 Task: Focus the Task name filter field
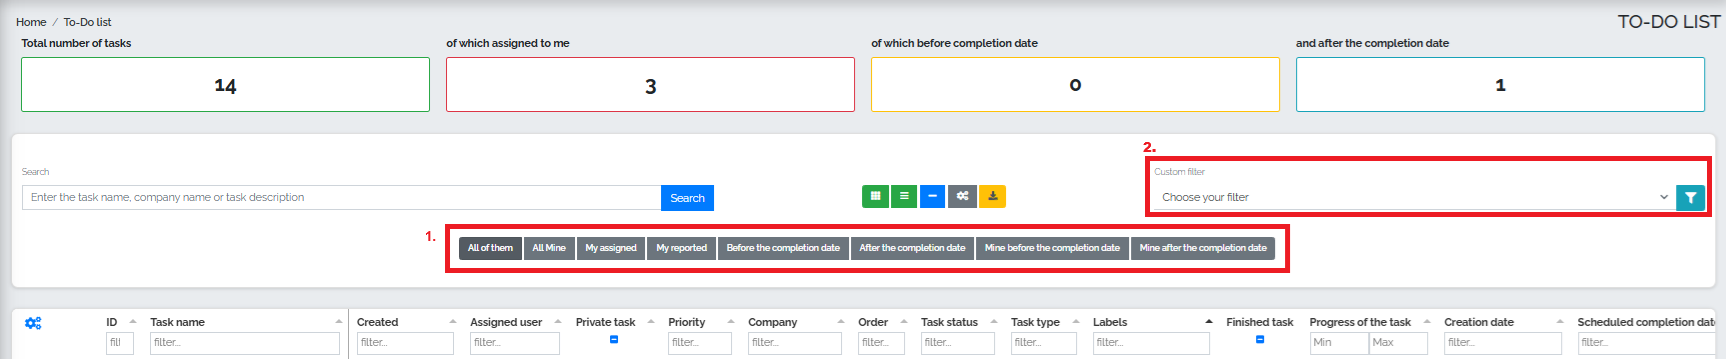(245, 343)
